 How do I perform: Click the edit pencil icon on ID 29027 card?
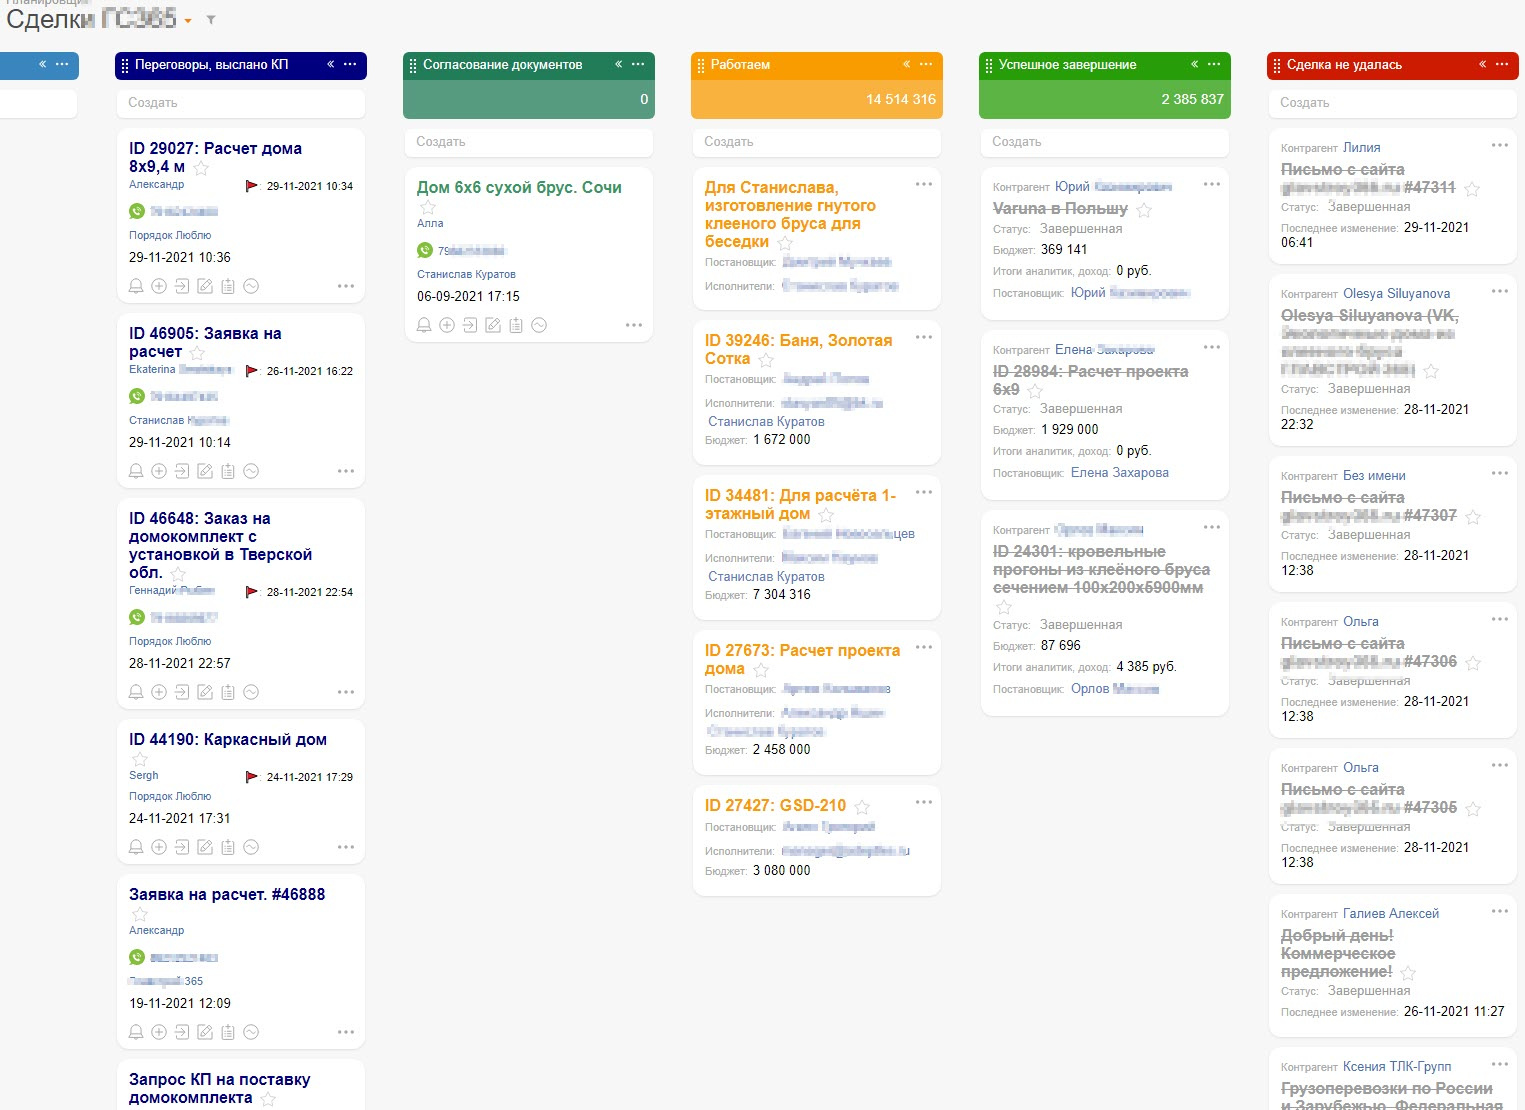(x=205, y=286)
